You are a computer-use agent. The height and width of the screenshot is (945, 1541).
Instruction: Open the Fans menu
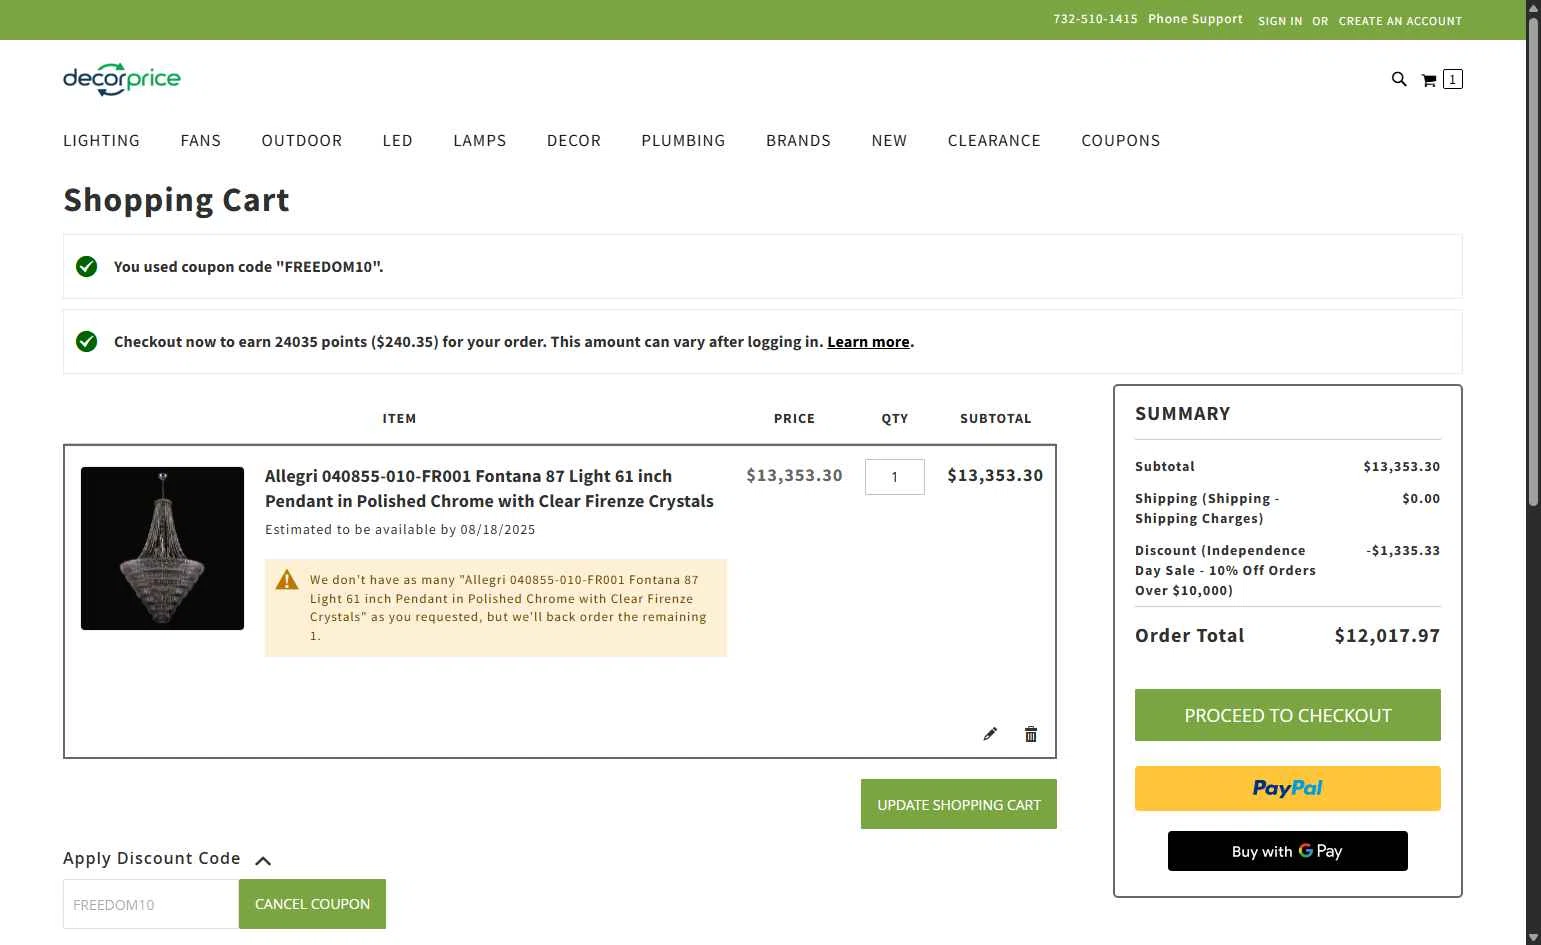tap(201, 141)
